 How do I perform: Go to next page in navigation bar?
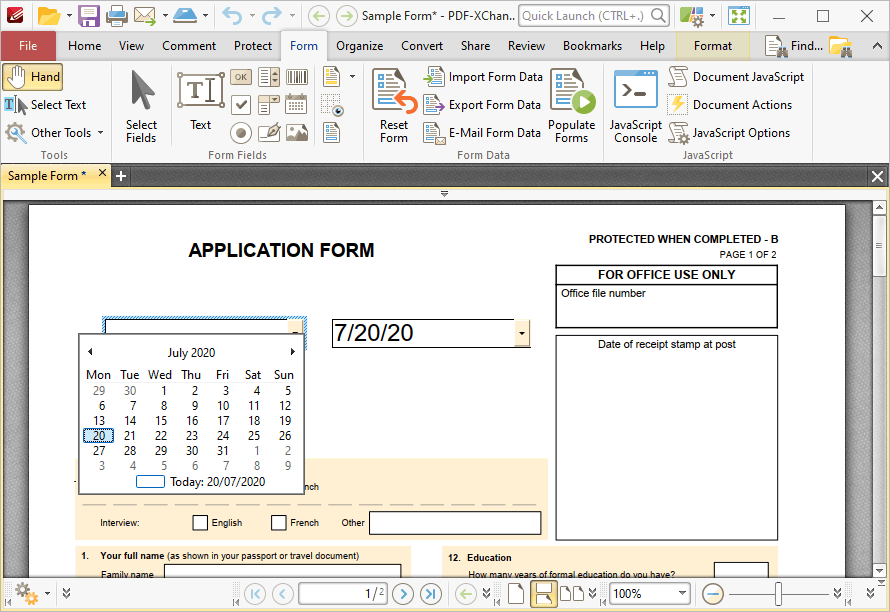pos(403,594)
